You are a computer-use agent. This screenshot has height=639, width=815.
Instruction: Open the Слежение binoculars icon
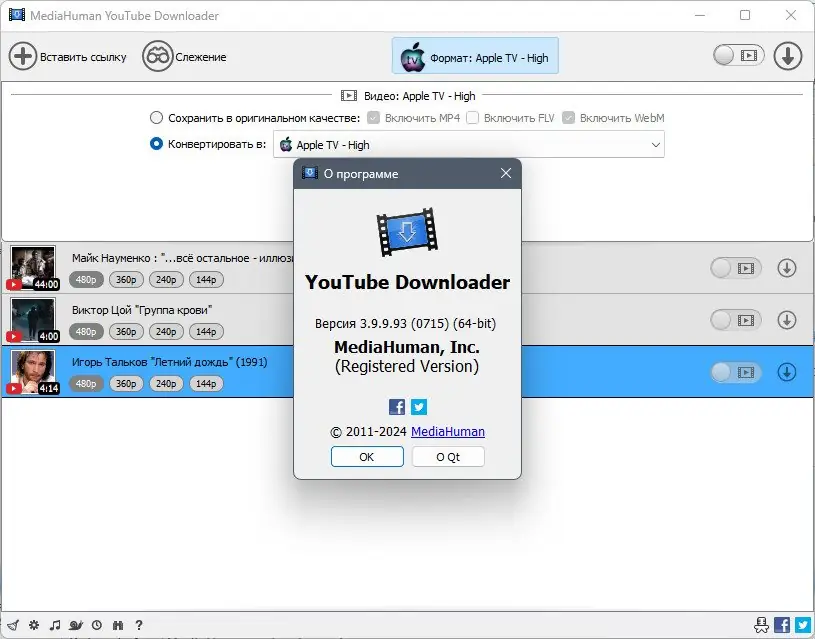pyautogui.click(x=157, y=56)
